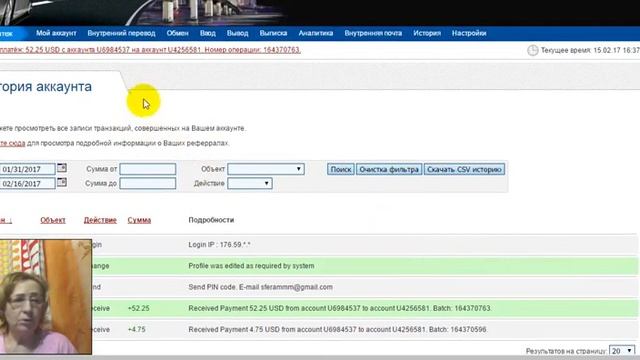Click the 'Login IP : 176.59.*.*' row text
Screen dimensions: 640x360
[x=219, y=245]
